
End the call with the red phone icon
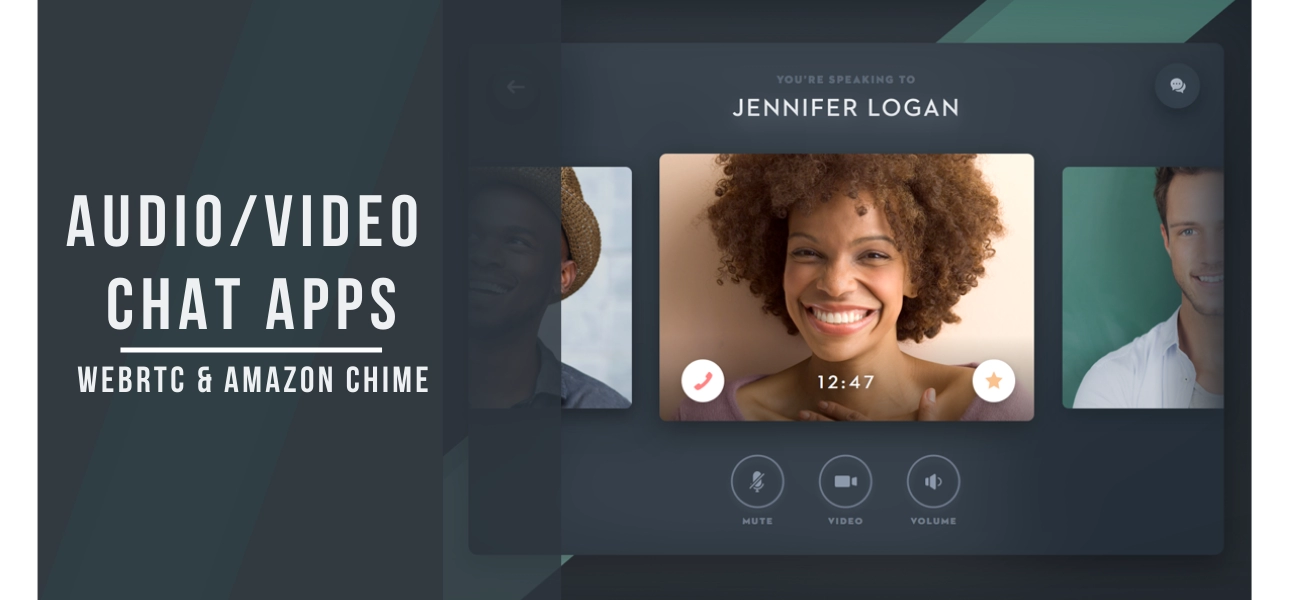click(x=702, y=380)
